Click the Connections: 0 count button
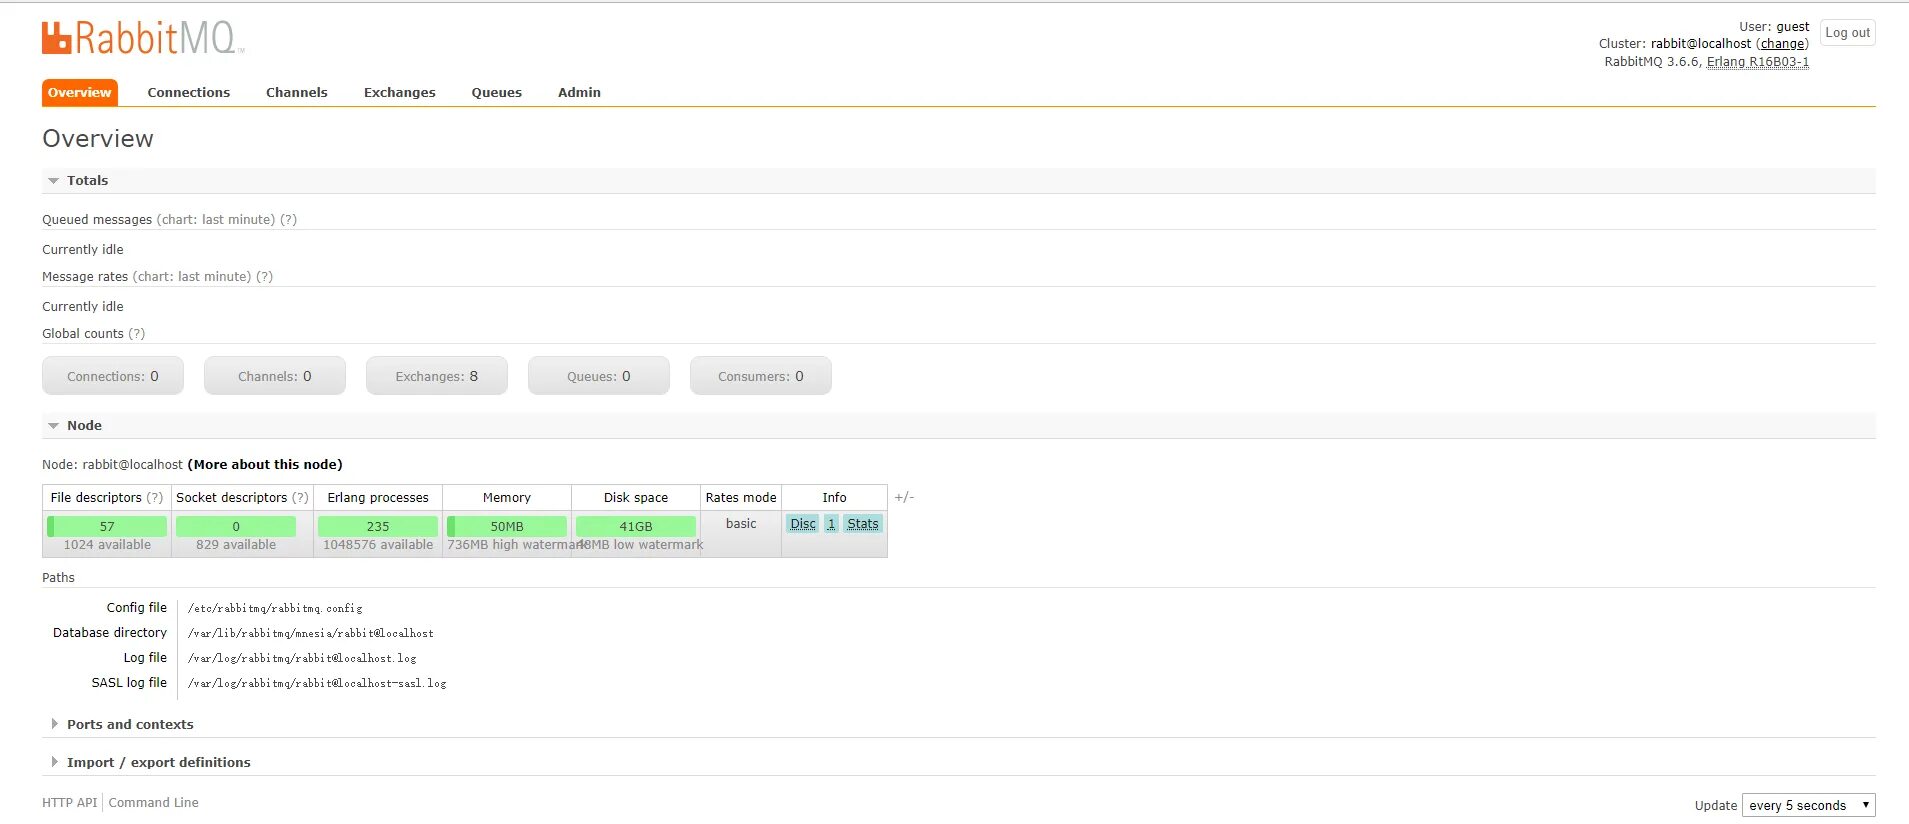1909x824 pixels. [x=113, y=376]
